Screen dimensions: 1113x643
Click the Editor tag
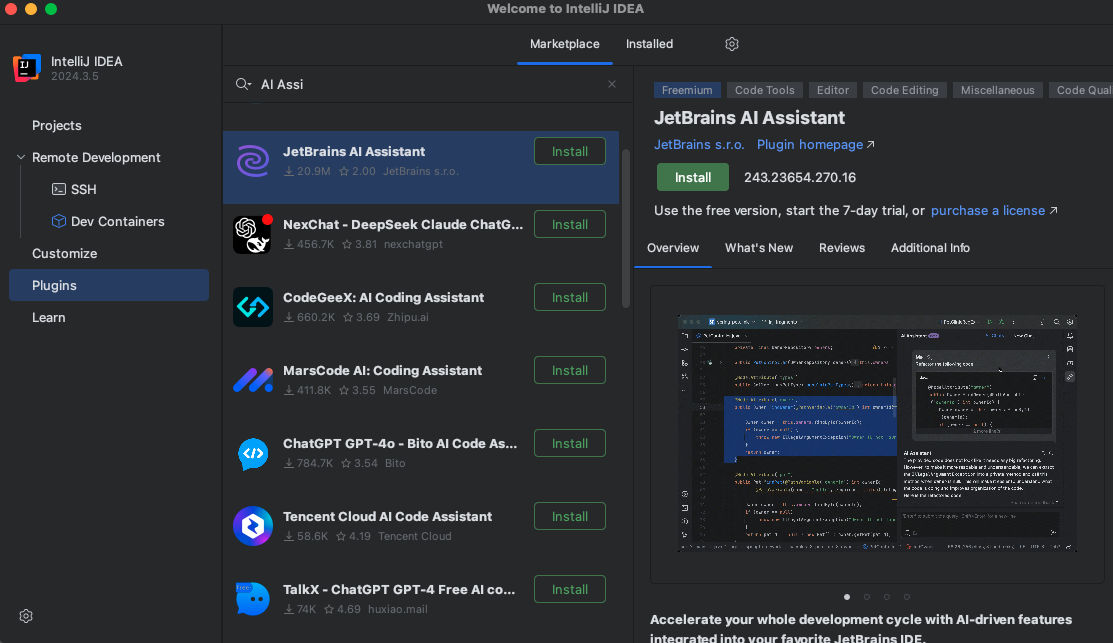tap(833, 90)
